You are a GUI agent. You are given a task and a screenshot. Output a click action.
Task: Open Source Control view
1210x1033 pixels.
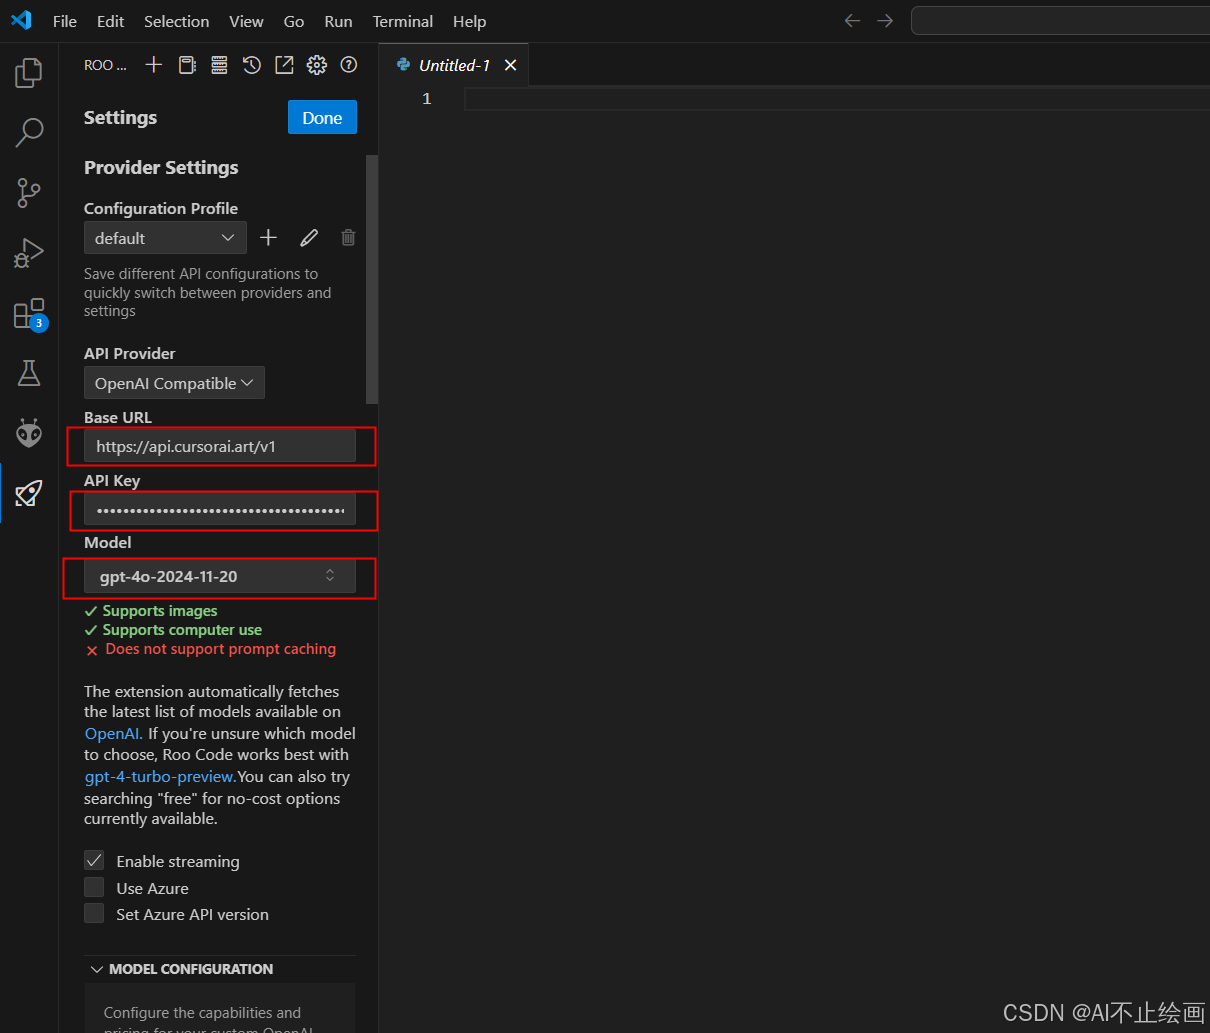[29, 192]
